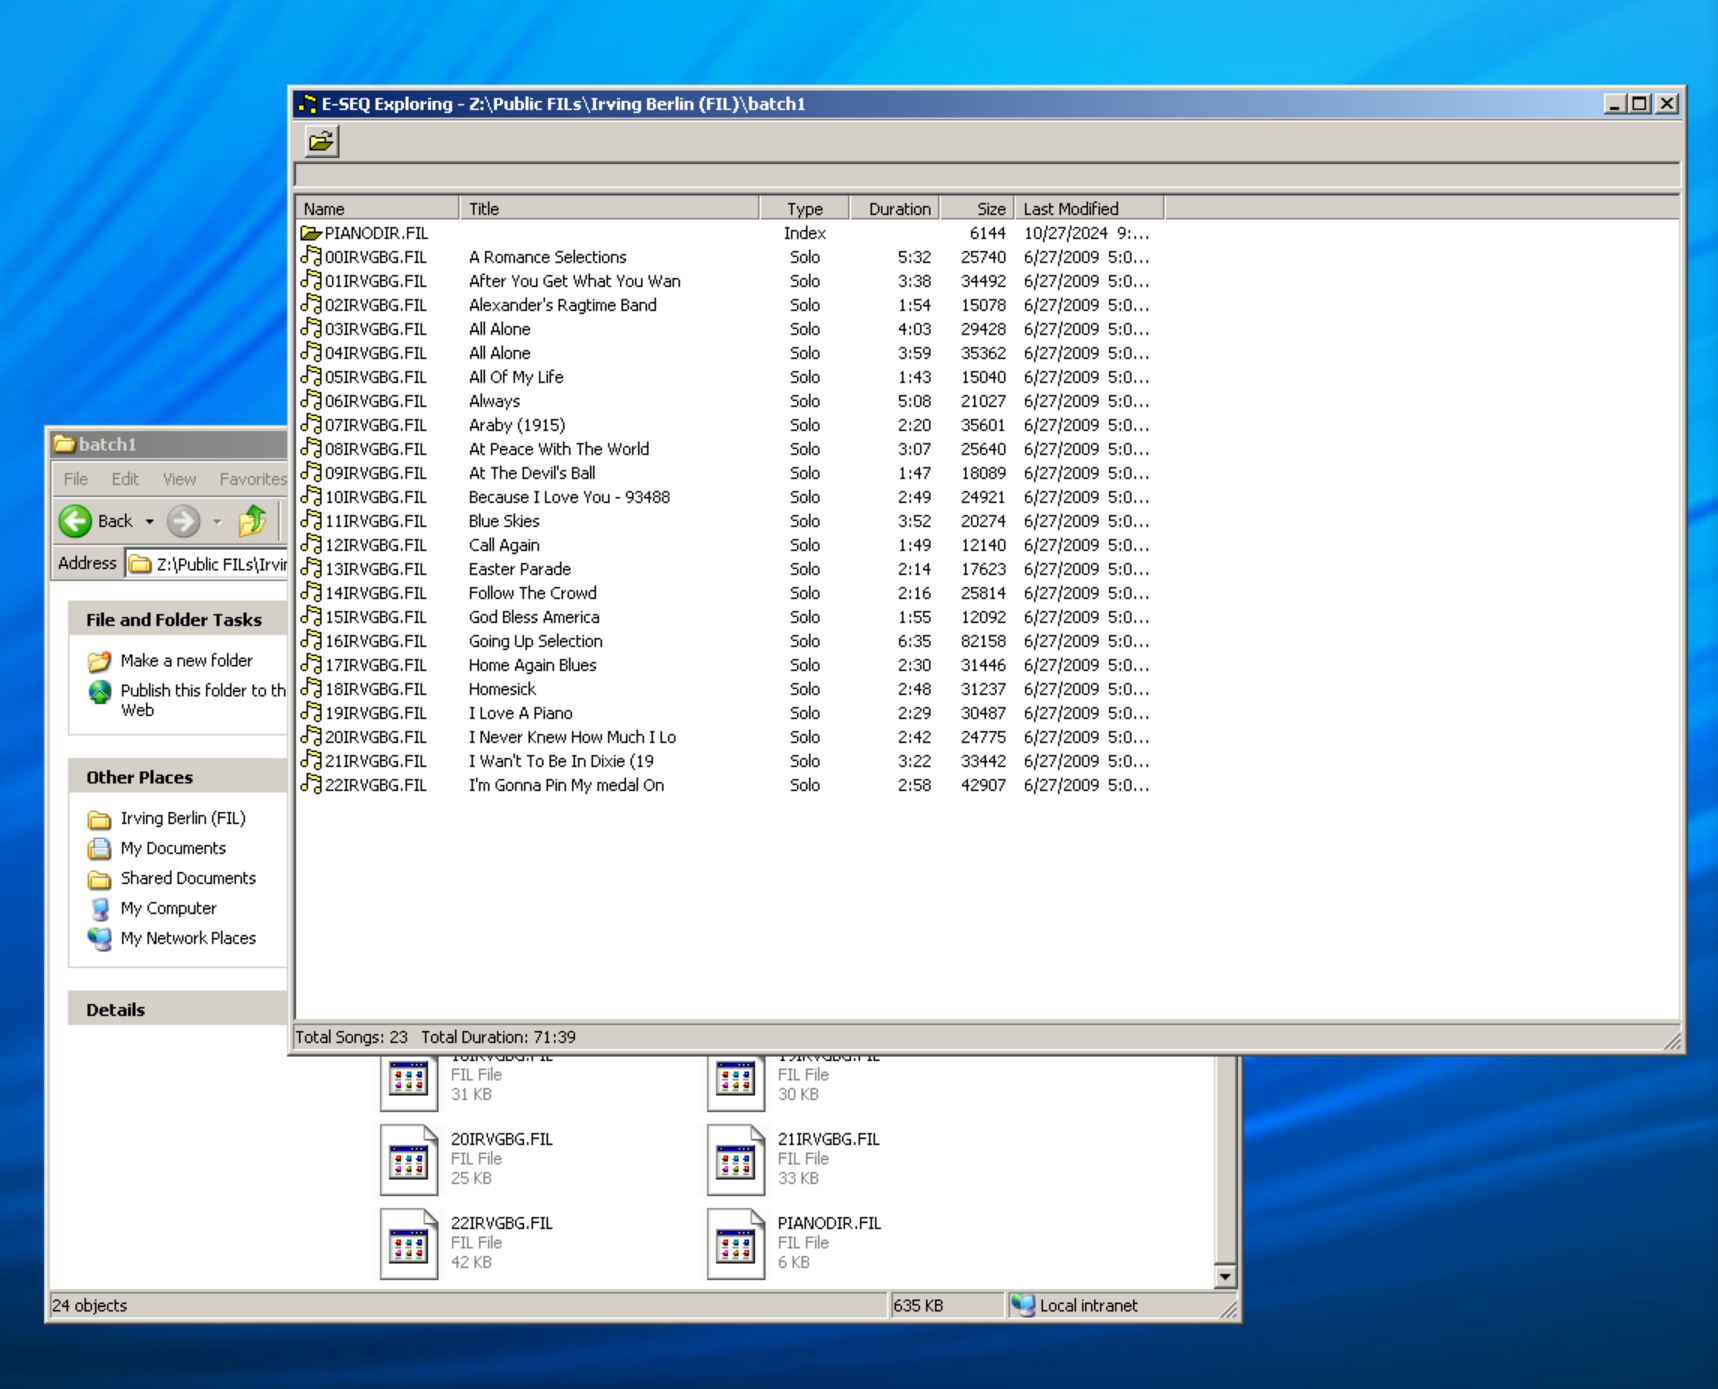Click the music note icon of 05IRVGBG.FIL
Screen dimensions: 1718x1389
point(311,377)
